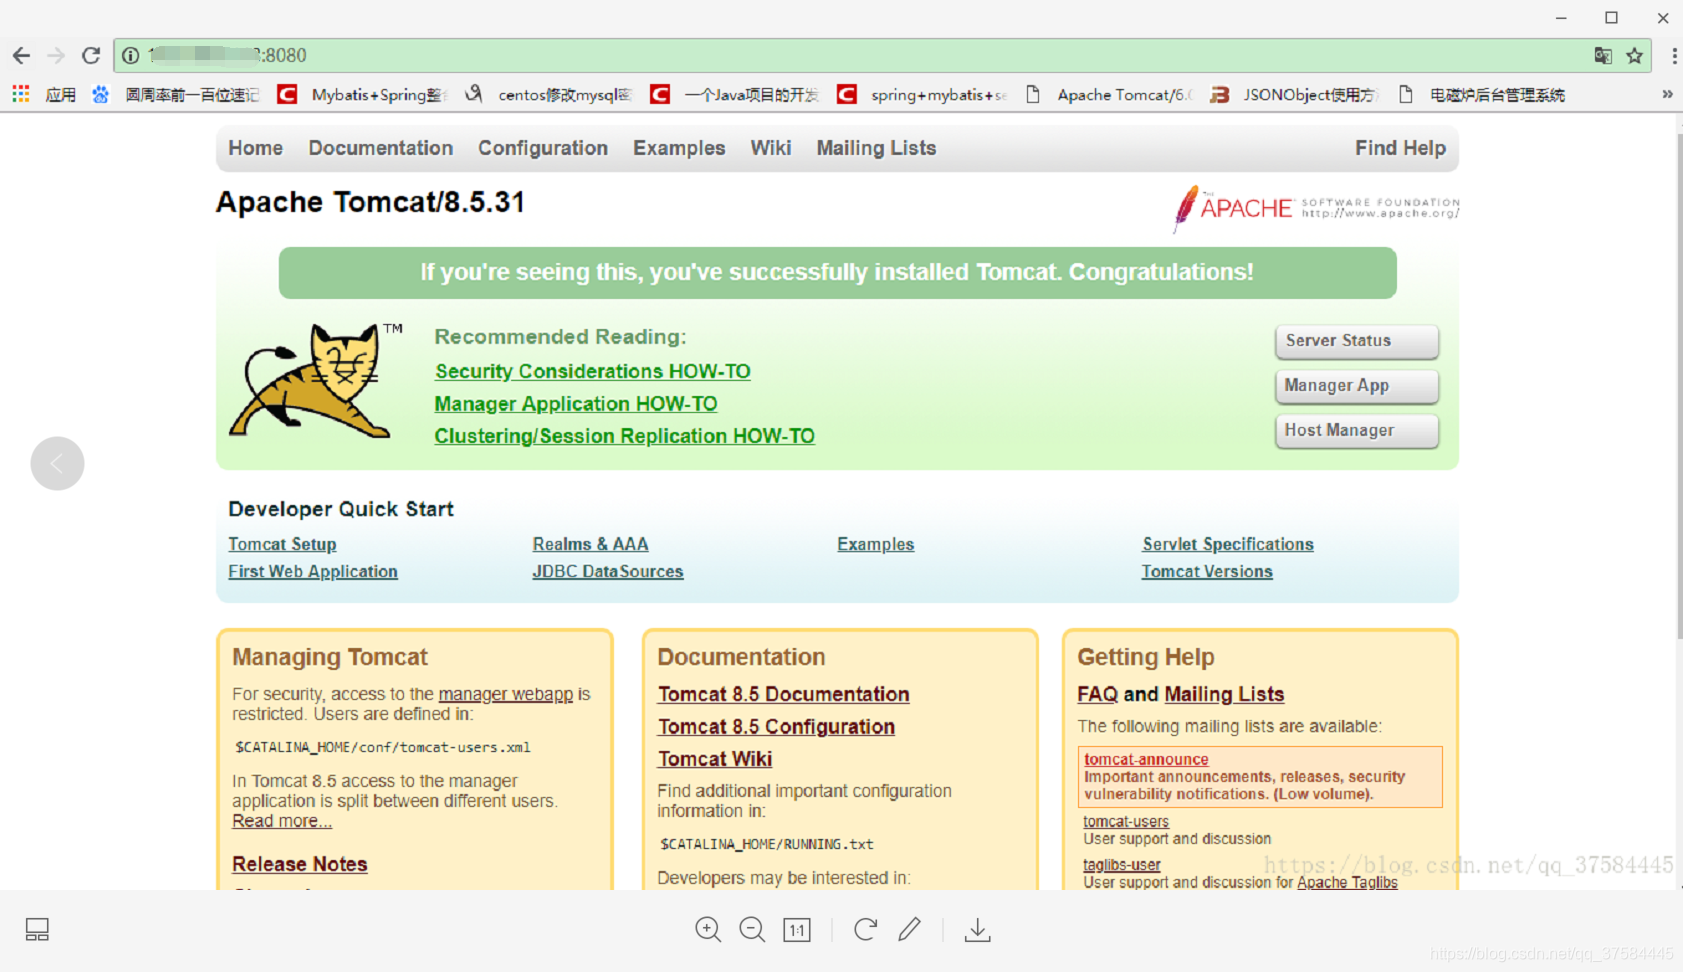Open Server Status

coord(1356,340)
